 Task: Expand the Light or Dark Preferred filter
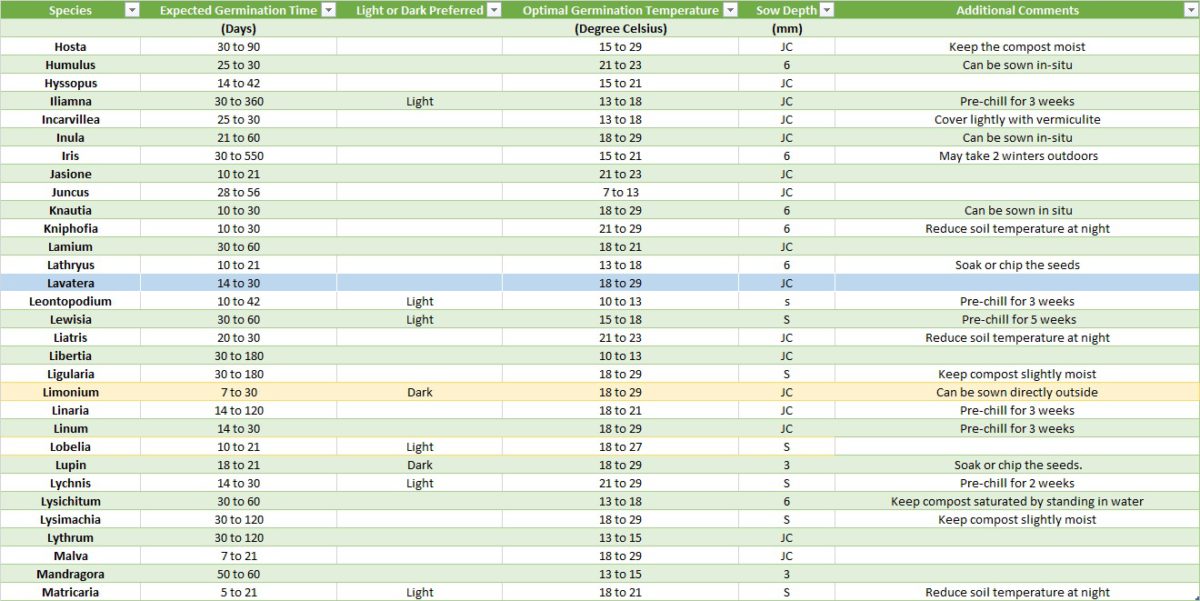(493, 10)
